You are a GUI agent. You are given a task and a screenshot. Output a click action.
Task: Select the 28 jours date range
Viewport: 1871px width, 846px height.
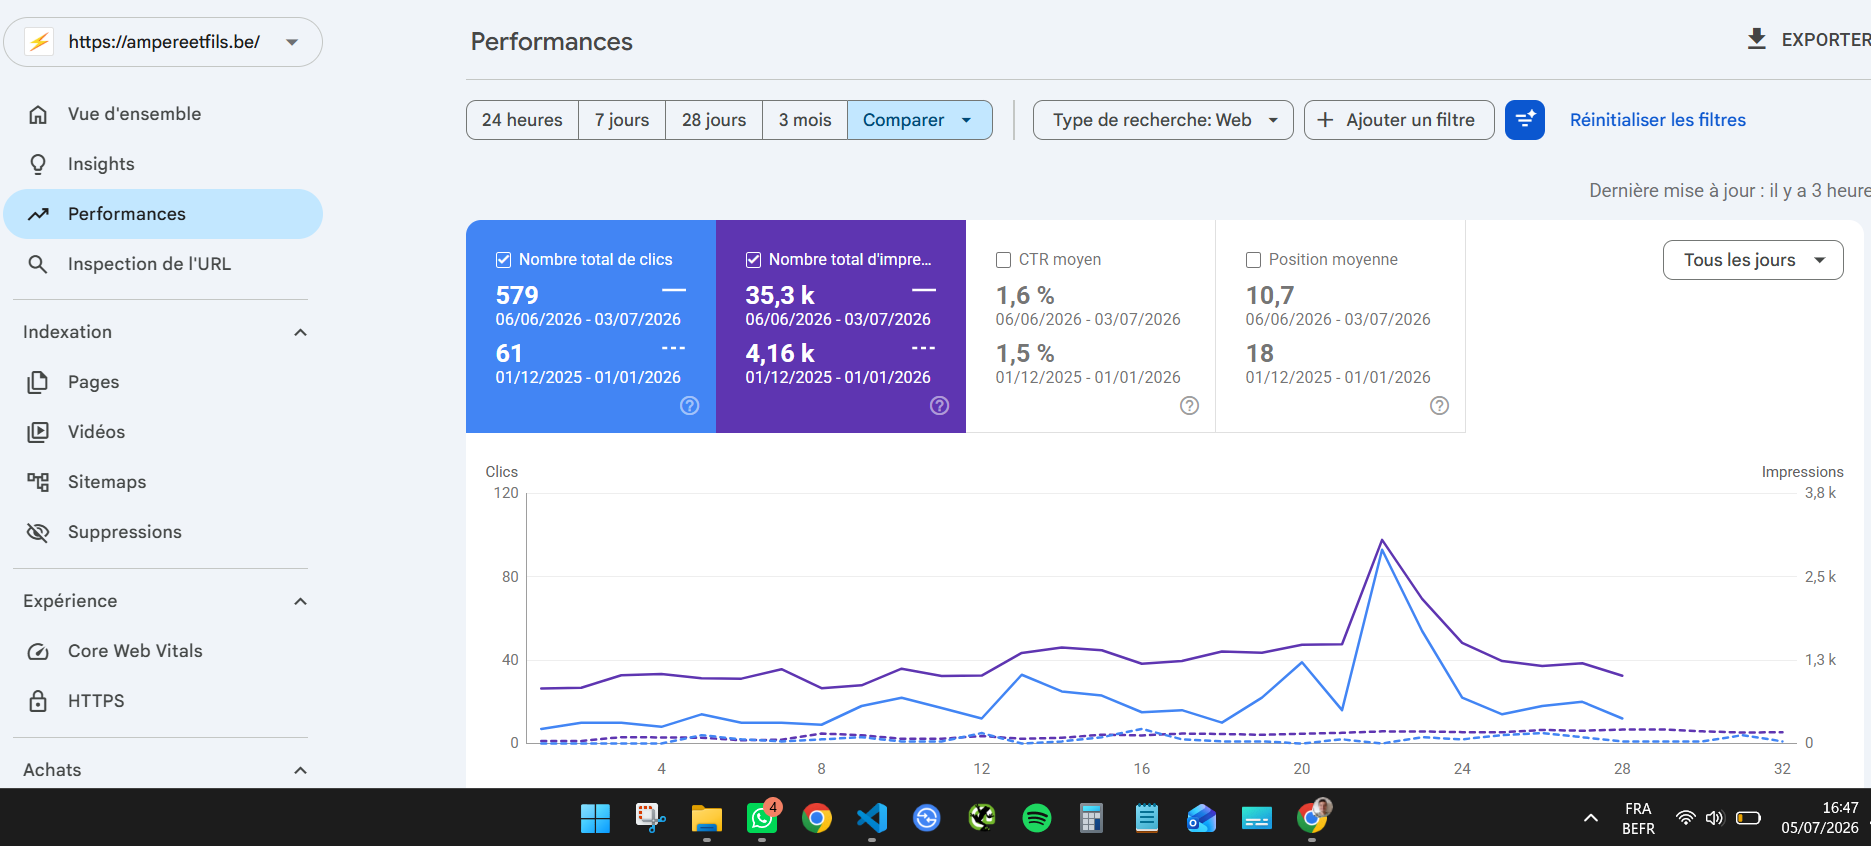point(714,120)
